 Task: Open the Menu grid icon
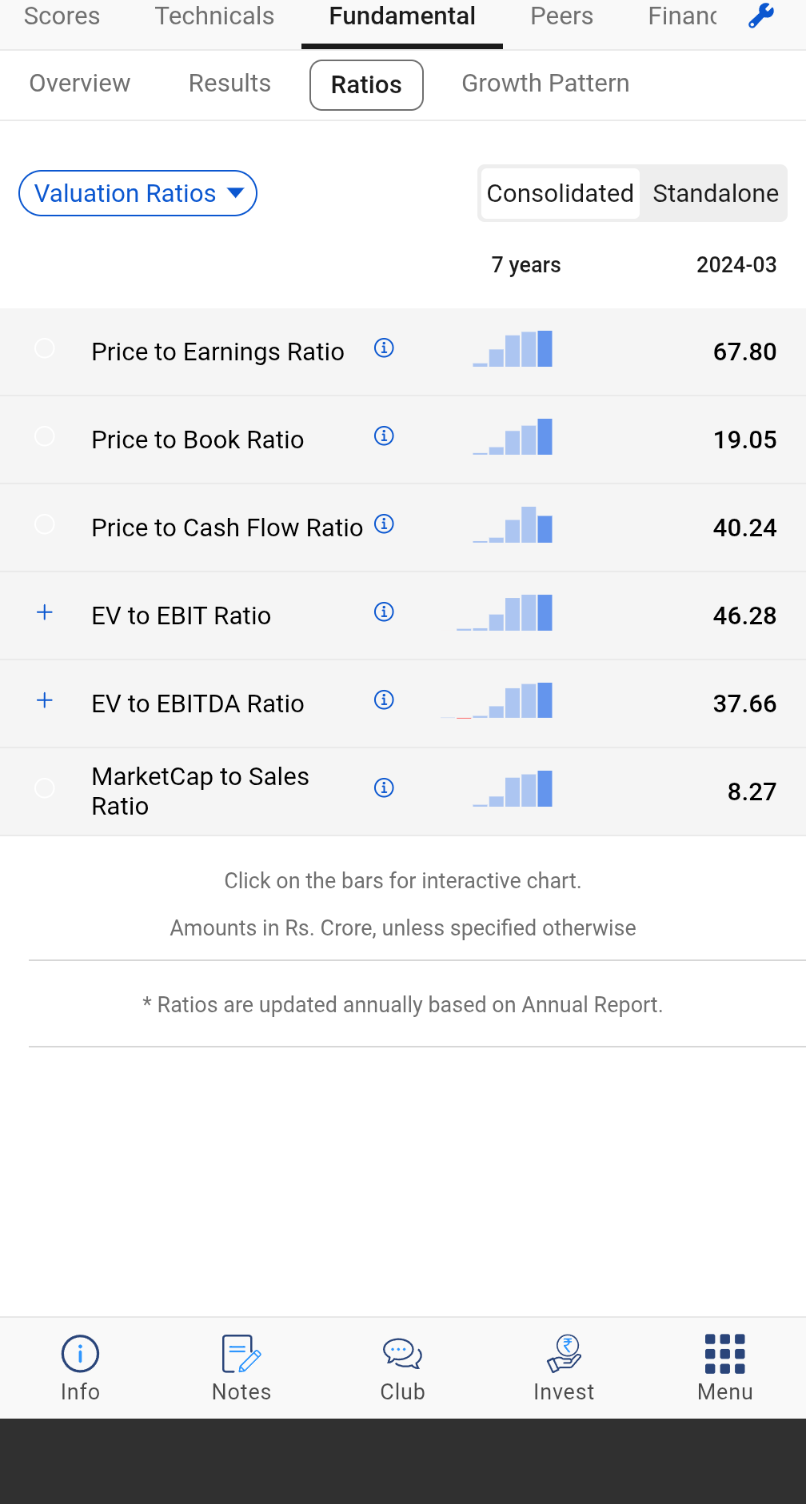pyautogui.click(x=725, y=1355)
